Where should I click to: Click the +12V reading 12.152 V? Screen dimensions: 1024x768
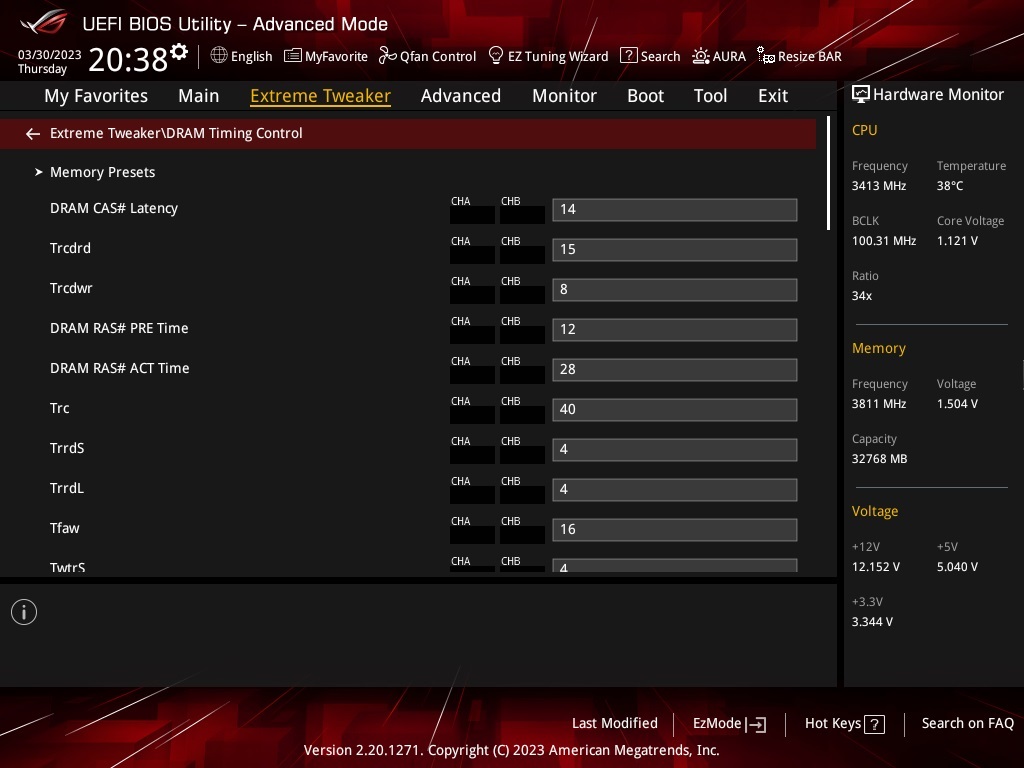[x=876, y=566]
